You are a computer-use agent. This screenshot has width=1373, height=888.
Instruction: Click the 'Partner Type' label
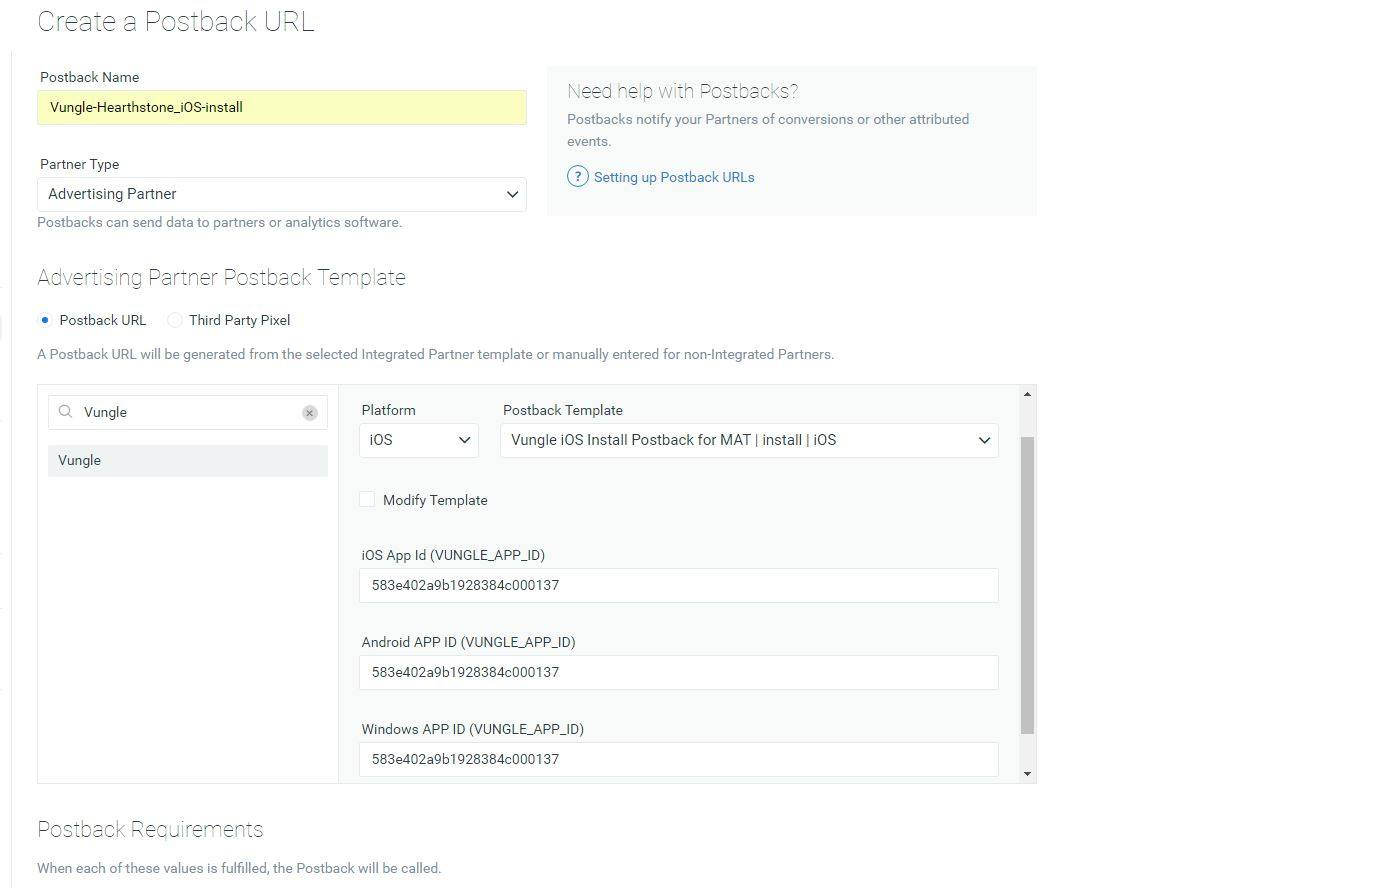point(80,164)
